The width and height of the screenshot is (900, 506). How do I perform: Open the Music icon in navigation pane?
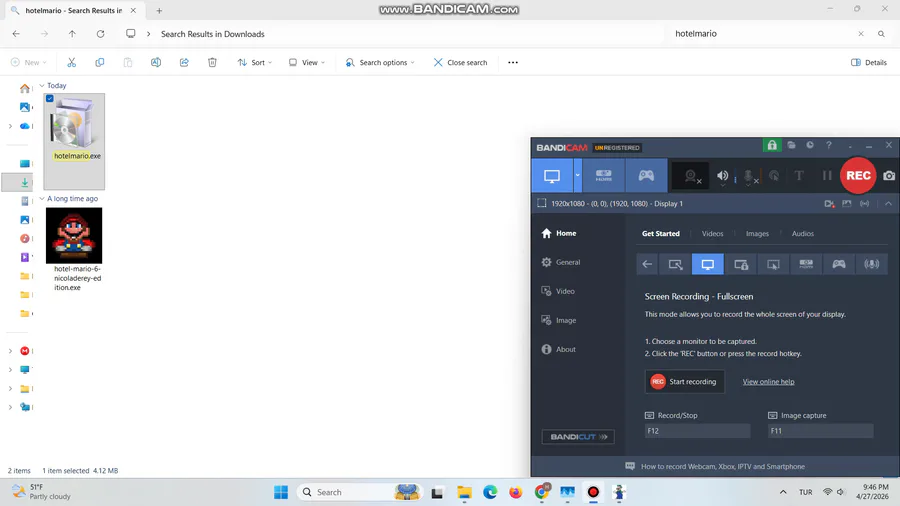coord(25,238)
